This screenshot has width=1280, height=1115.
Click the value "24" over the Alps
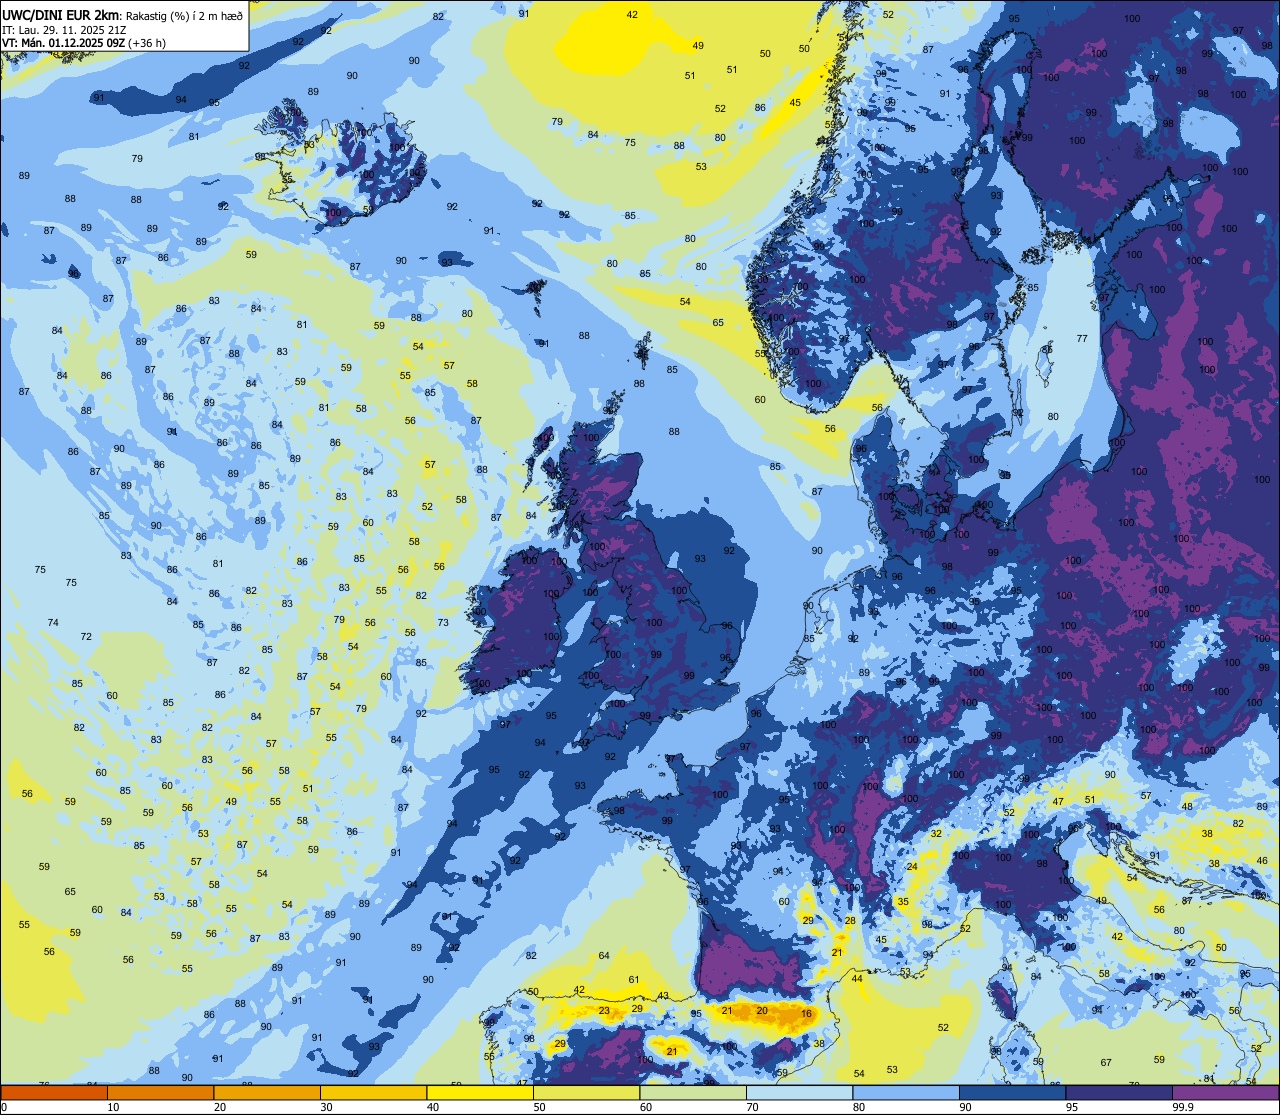pyautogui.click(x=912, y=866)
